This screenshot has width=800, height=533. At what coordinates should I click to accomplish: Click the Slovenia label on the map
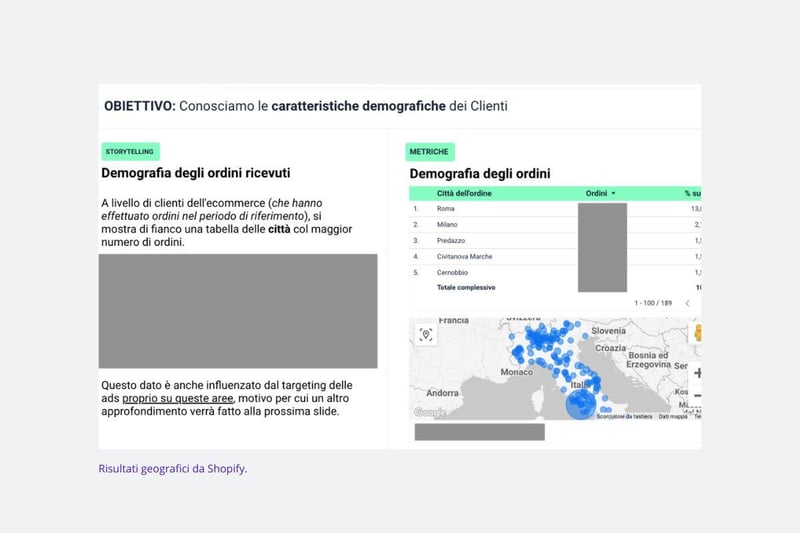point(608,331)
